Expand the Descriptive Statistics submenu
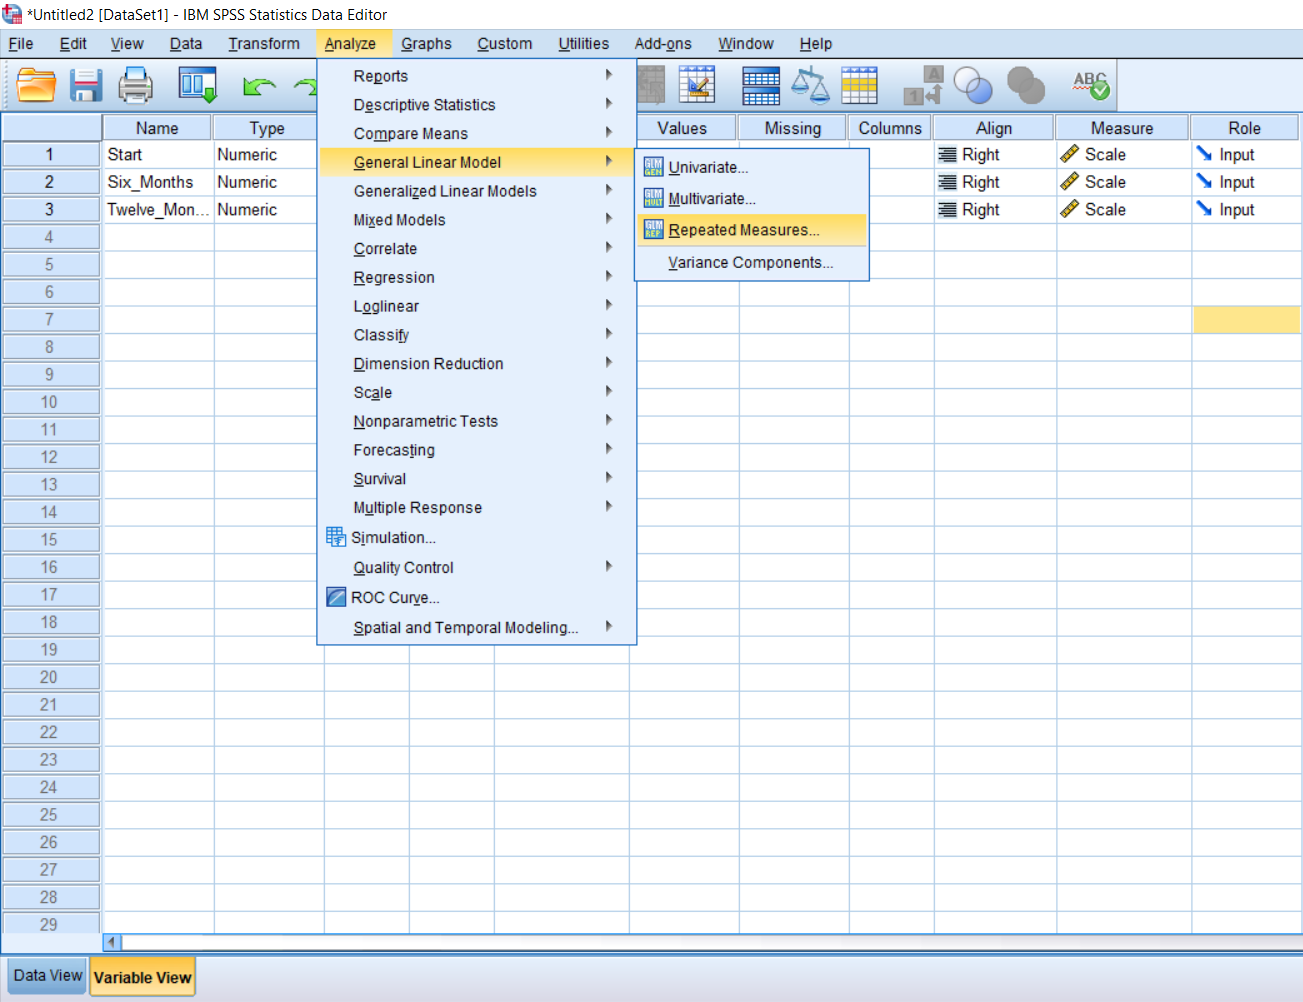Image resolution: width=1303 pixels, height=1002 pixels. point(422,104)
